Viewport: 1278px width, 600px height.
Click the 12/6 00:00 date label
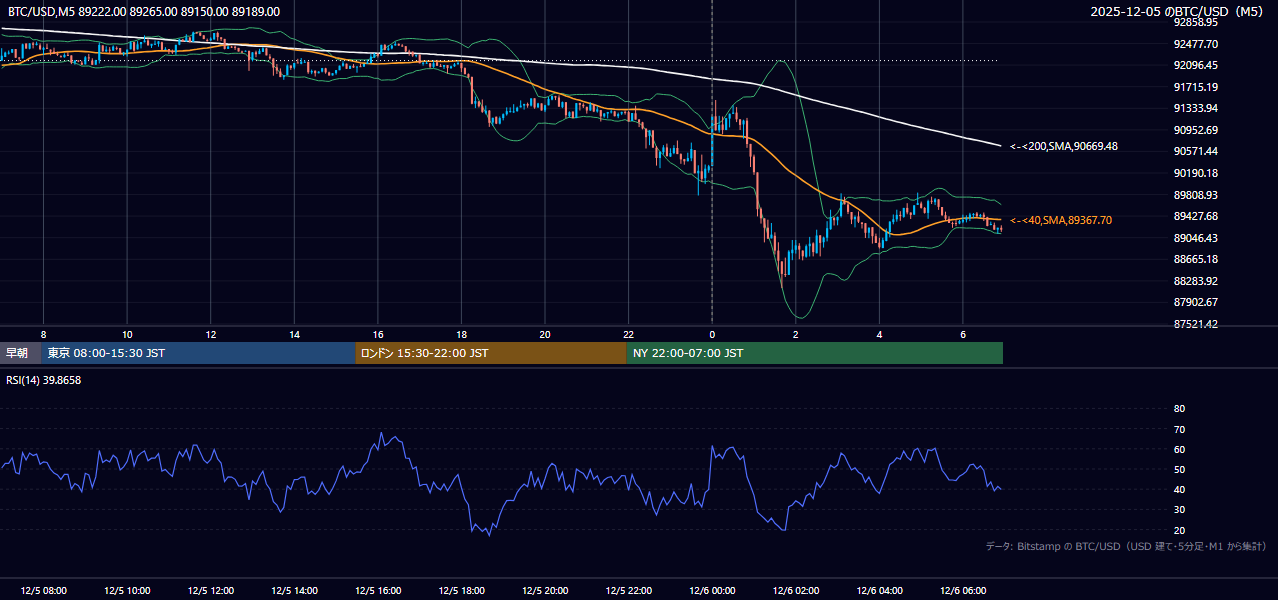pos(712,591)
